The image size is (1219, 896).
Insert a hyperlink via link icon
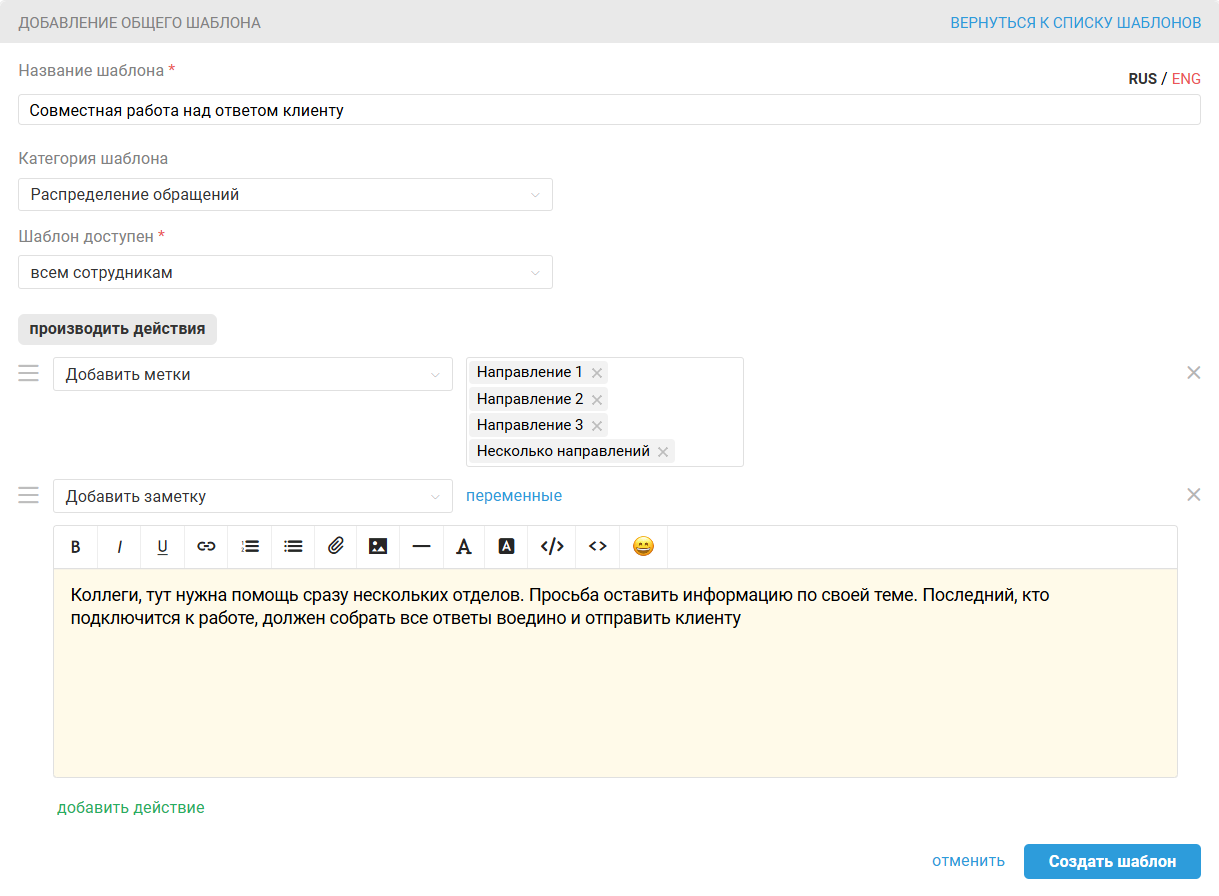[x=206, y=547]
